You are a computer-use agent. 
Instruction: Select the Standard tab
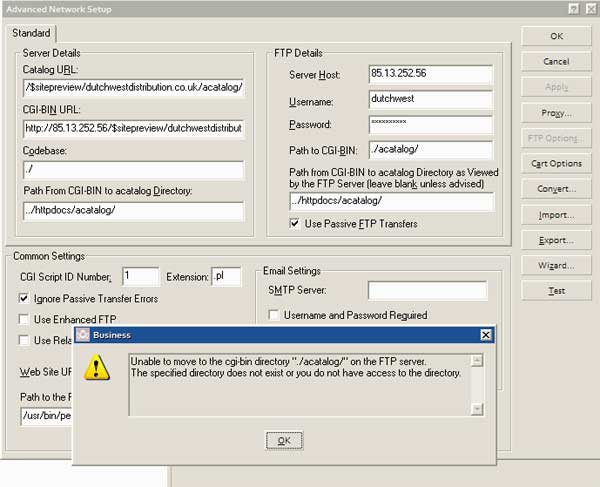[x=31, y=33]
